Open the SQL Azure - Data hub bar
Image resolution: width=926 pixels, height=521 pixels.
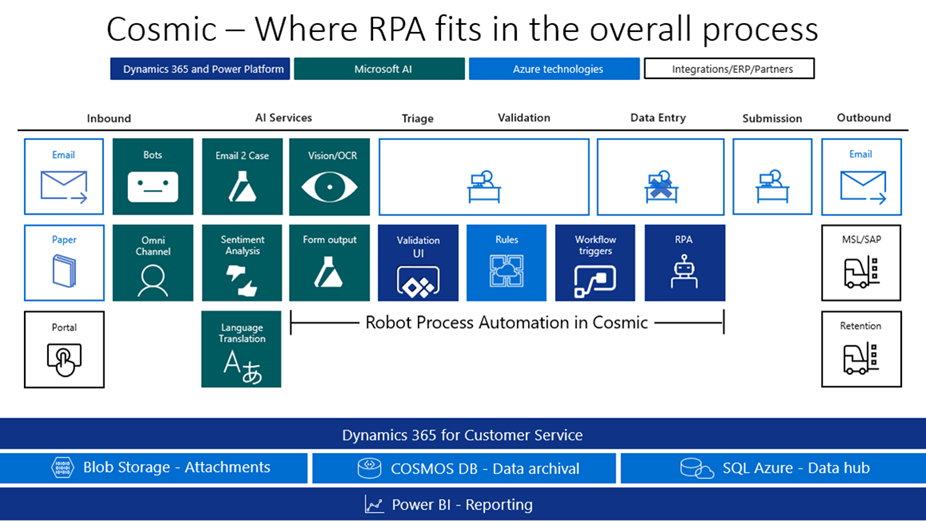(x=773, y=468)
